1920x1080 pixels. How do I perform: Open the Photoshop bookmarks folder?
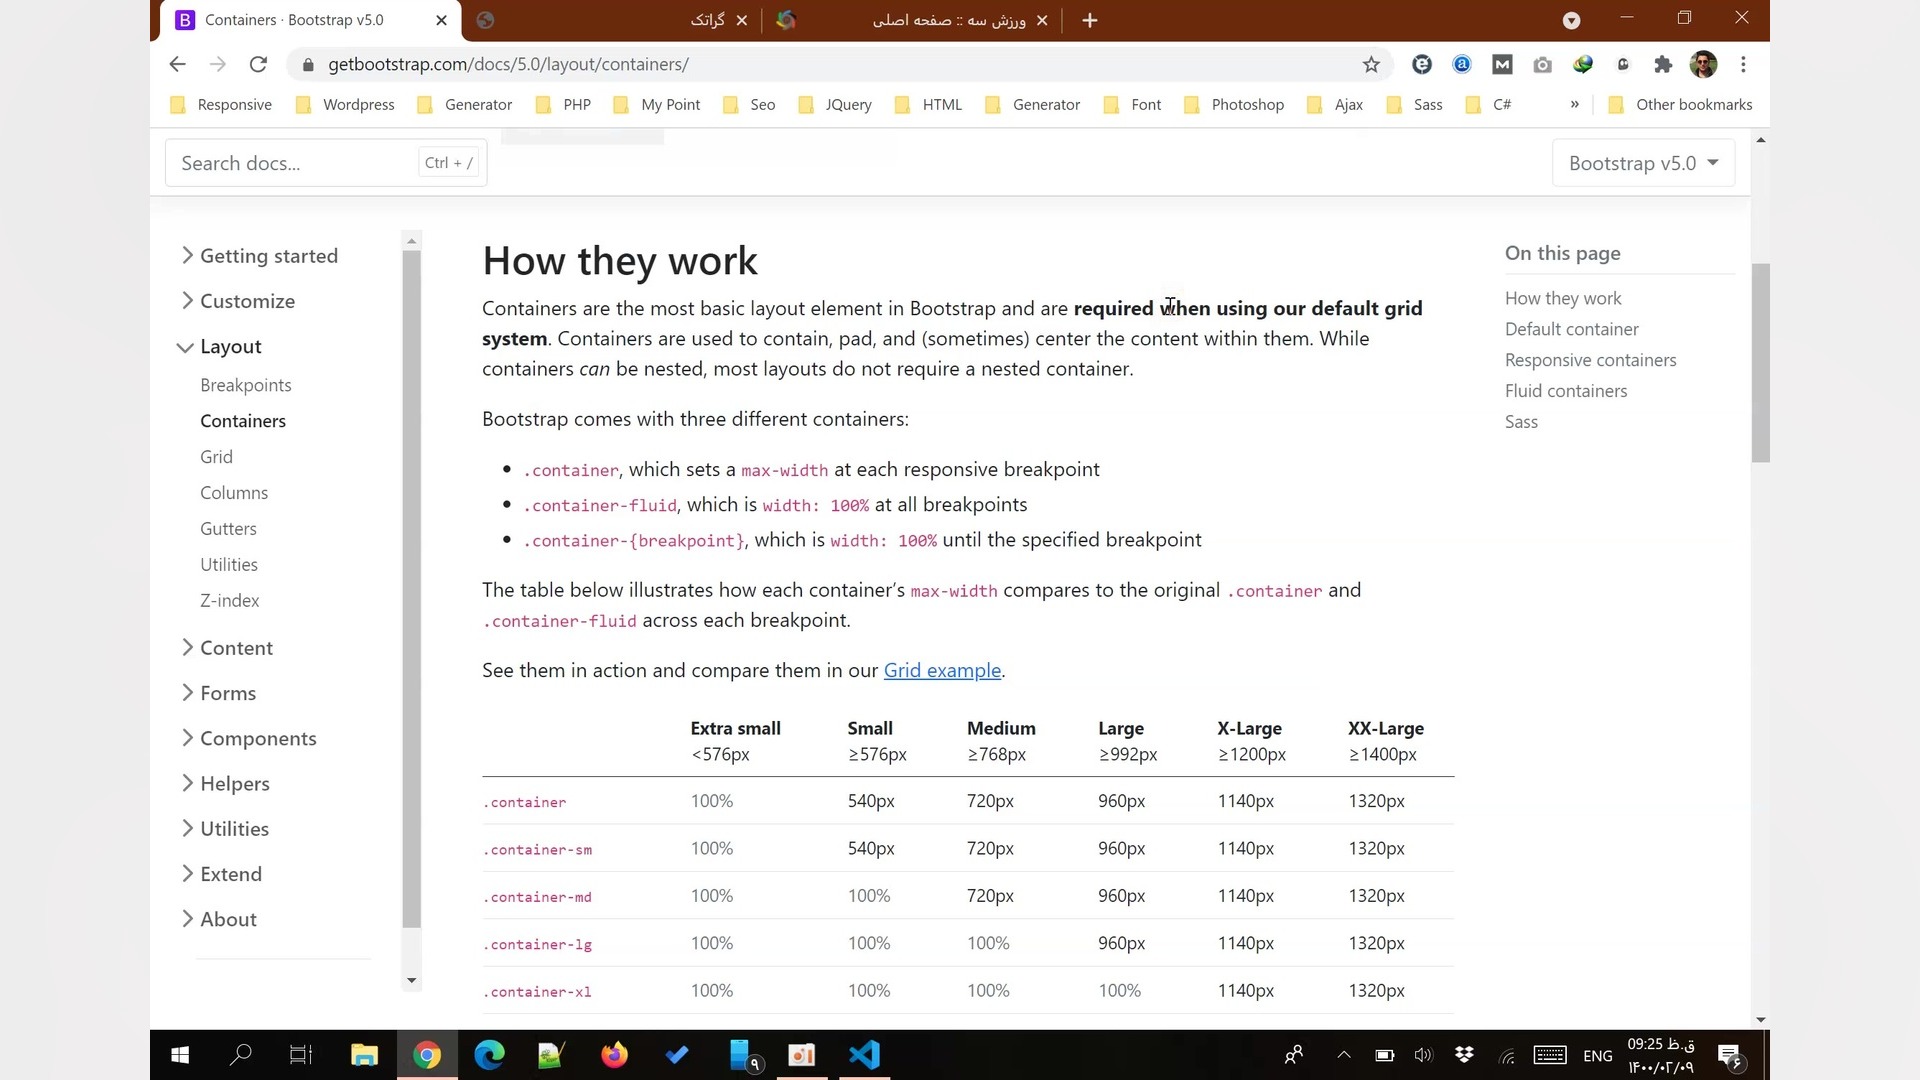[1234, 104]
